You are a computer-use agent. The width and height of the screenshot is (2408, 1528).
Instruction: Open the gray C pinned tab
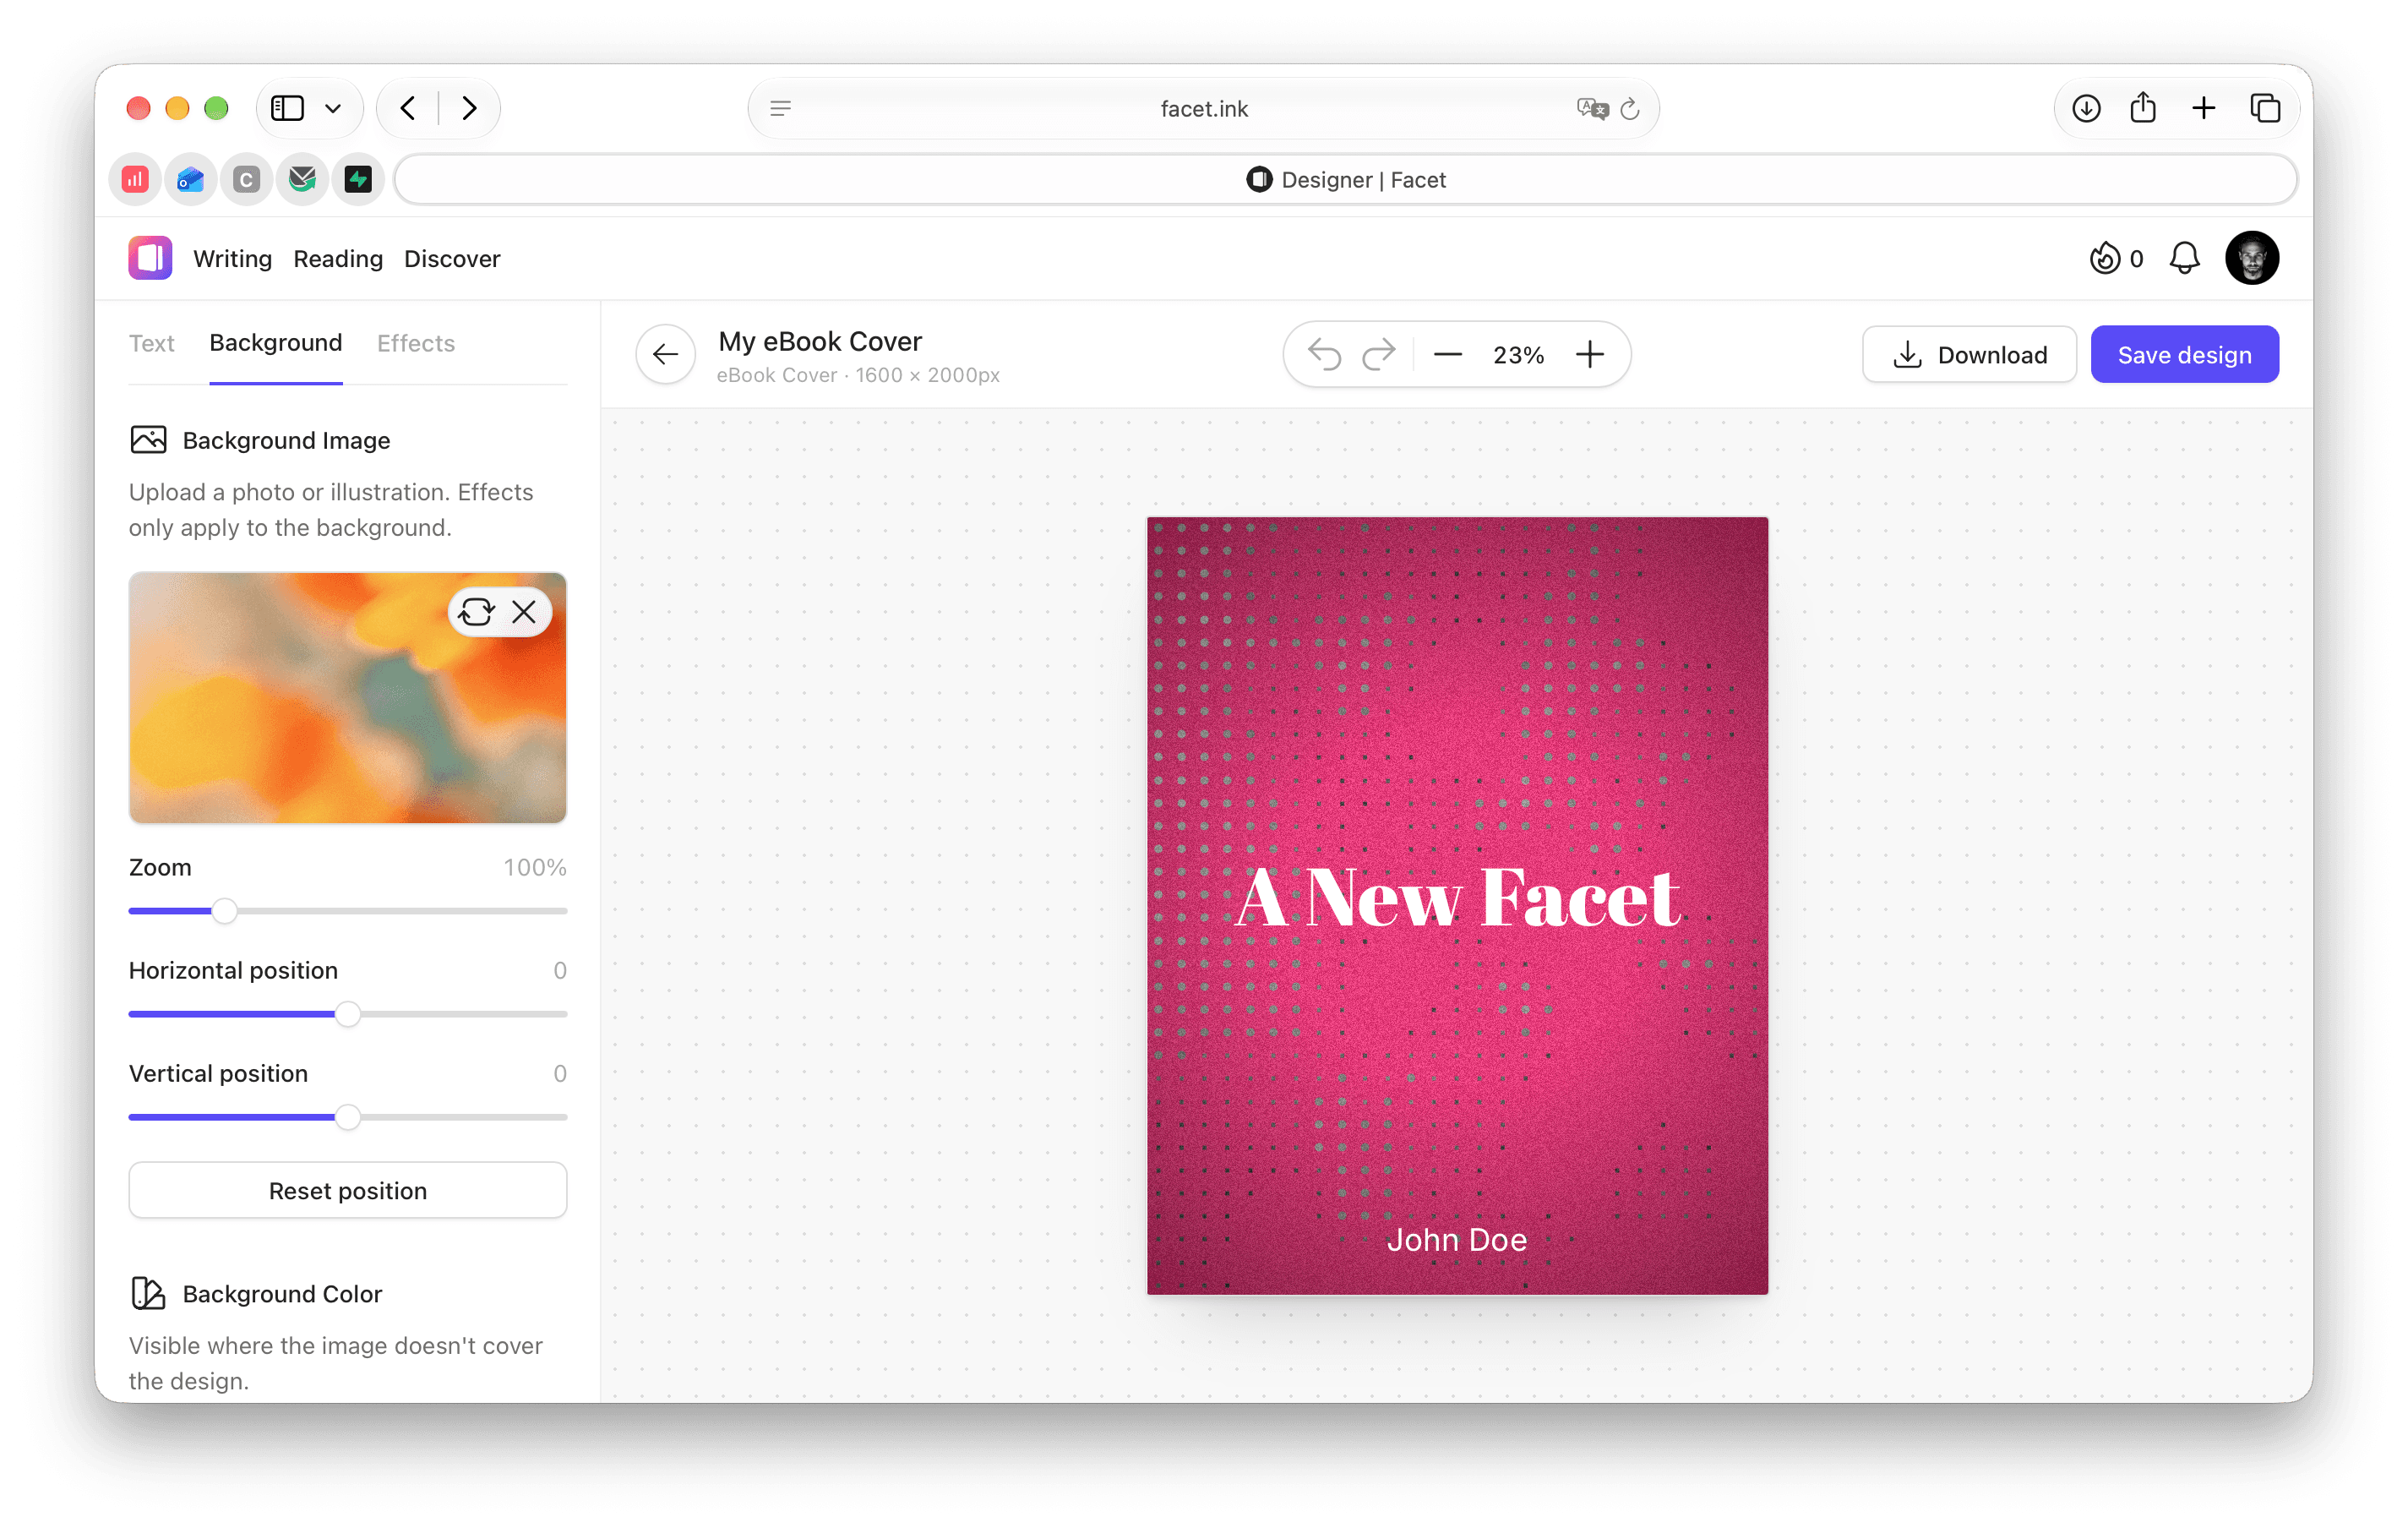[x=246, y=180]
